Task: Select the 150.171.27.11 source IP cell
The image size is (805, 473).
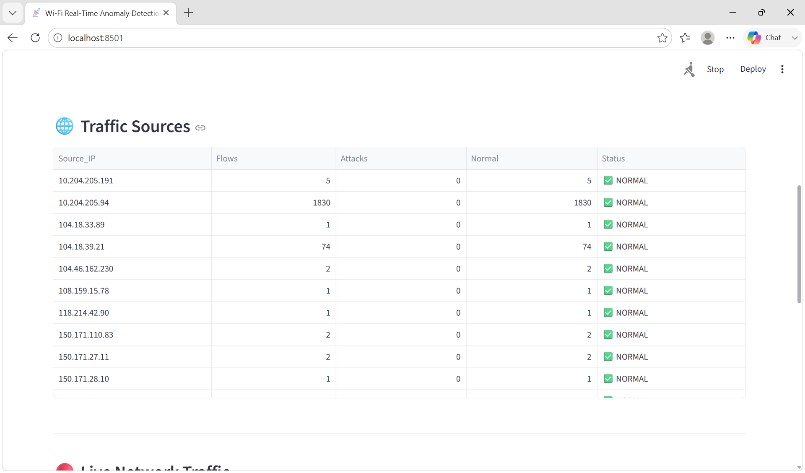Action: 132,357
